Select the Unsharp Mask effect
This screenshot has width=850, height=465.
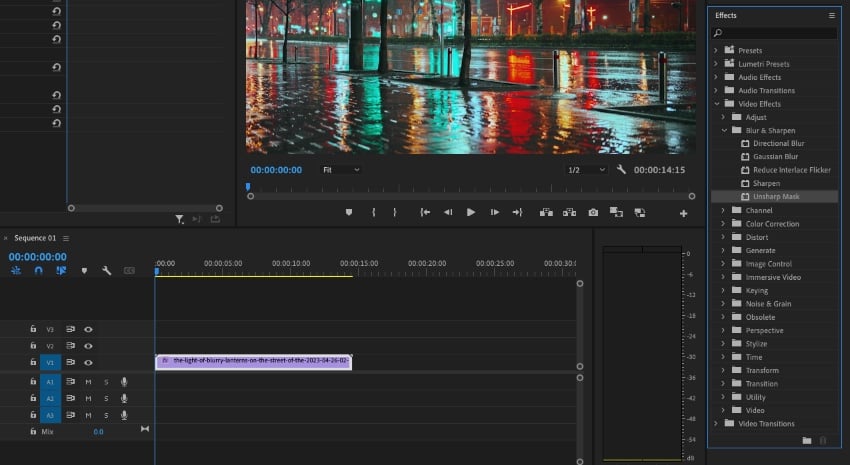pos(775,197)
